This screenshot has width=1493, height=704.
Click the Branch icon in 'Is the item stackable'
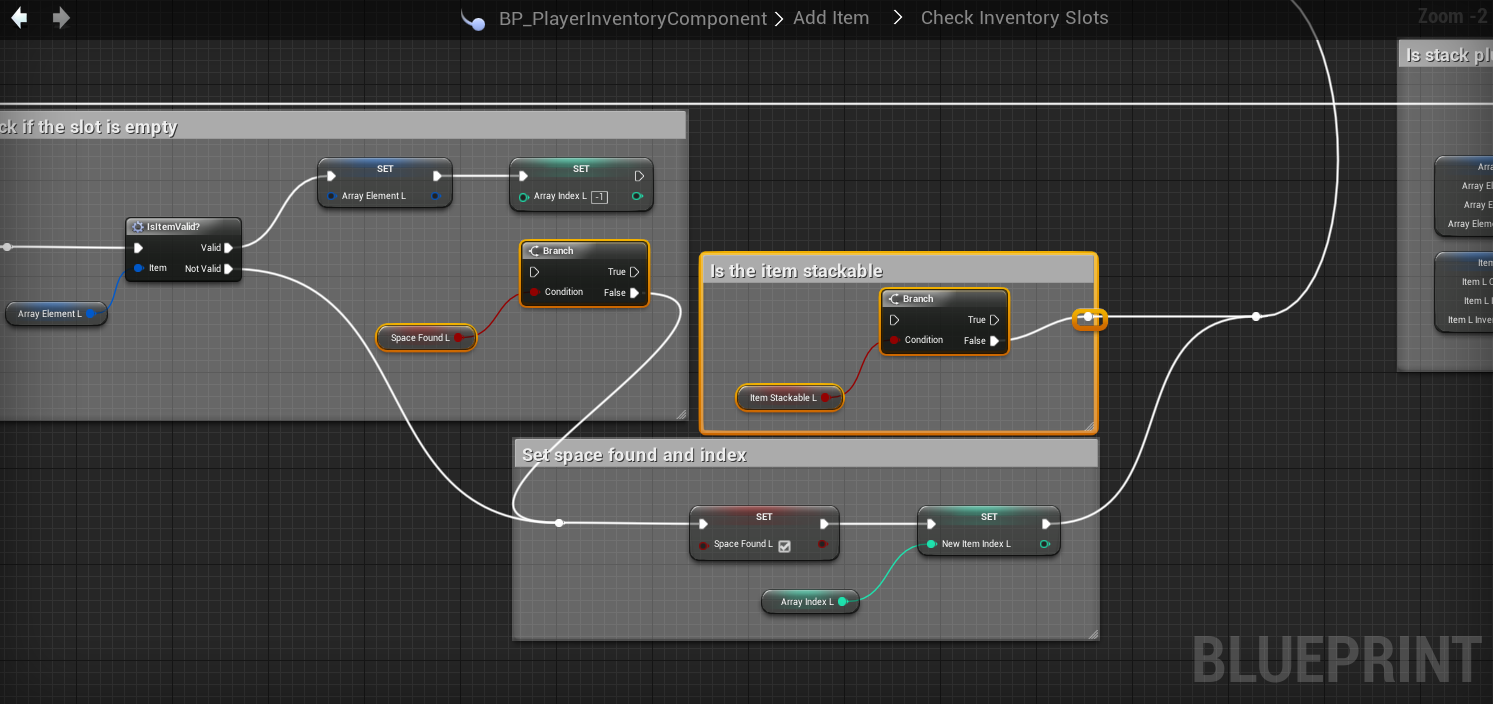pos(893,299)
